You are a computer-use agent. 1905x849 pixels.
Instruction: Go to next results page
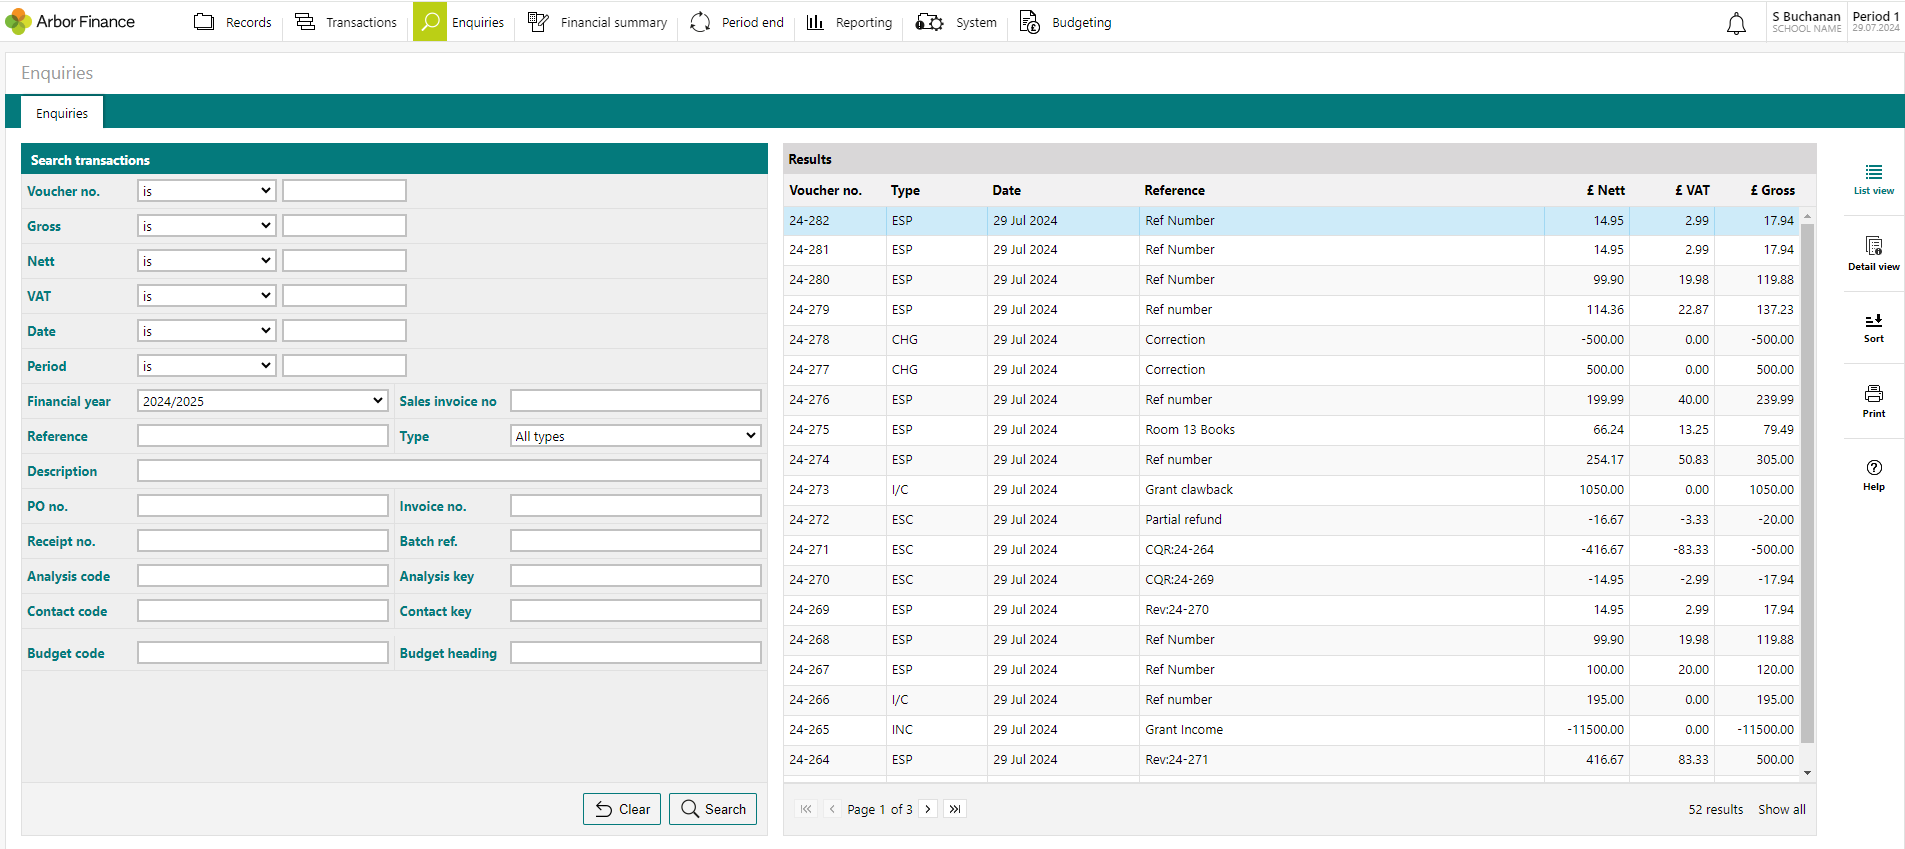pyautogui.click(x=928, y=809)
